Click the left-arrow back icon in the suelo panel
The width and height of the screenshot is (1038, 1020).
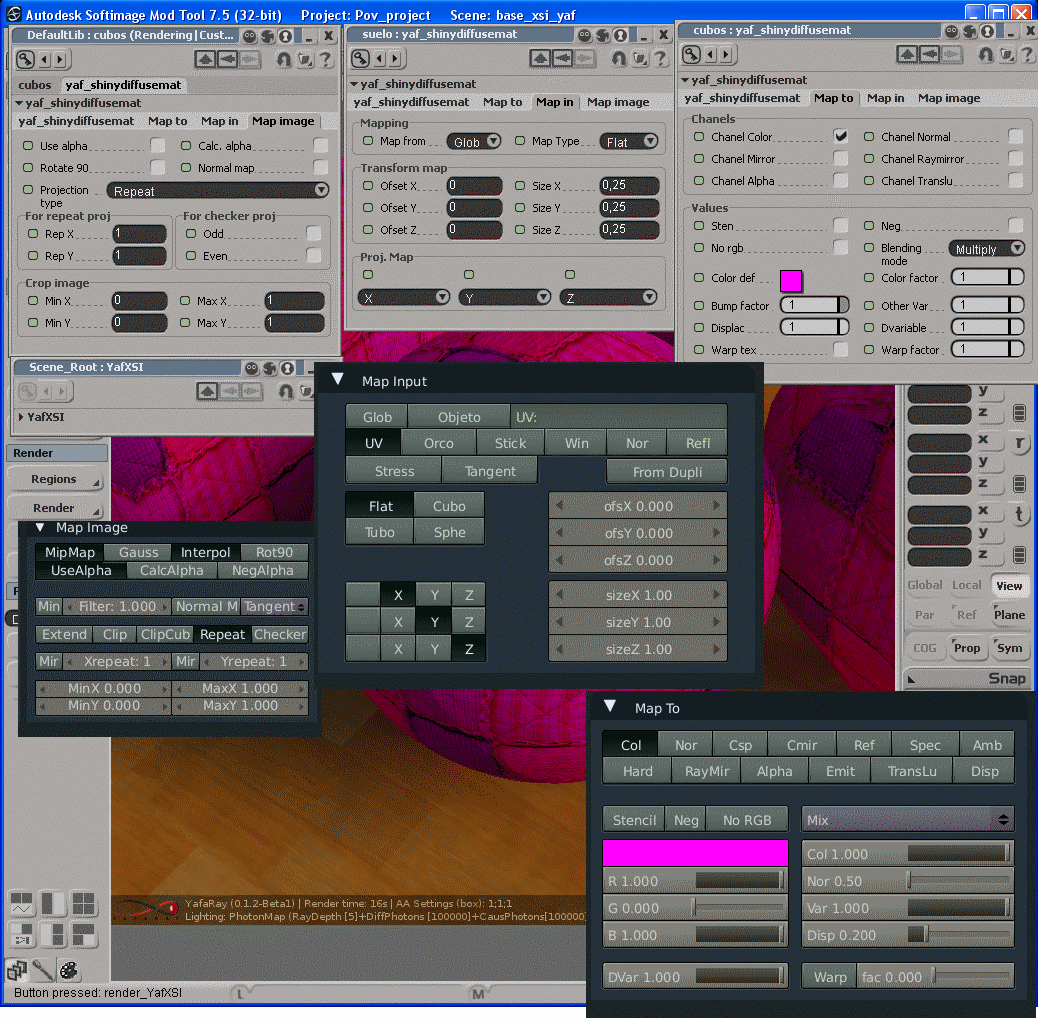click(x=562, y=59)
